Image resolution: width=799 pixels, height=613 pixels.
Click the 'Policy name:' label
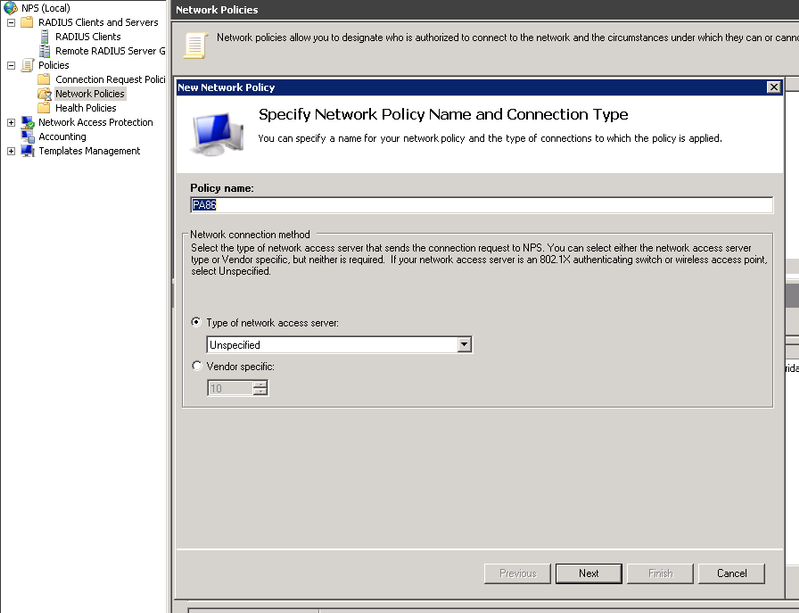[x=222, y=188]
